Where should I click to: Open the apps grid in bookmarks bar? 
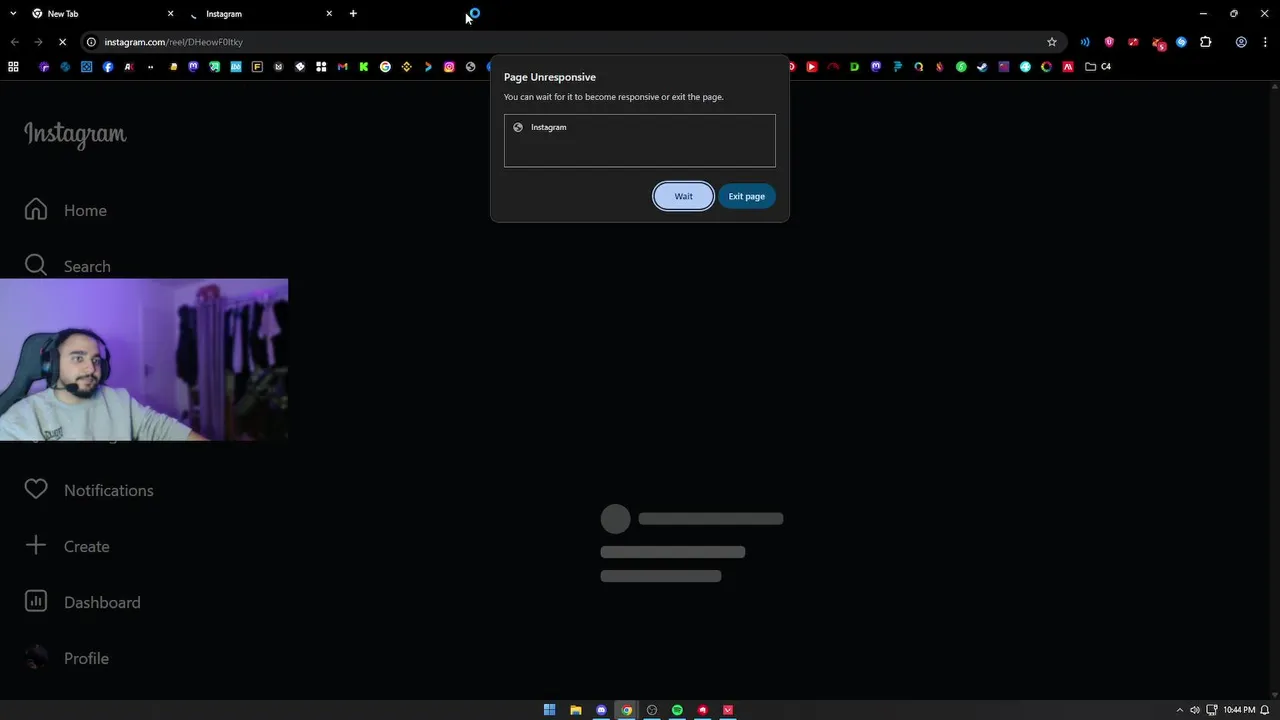[x=13, y=67]
